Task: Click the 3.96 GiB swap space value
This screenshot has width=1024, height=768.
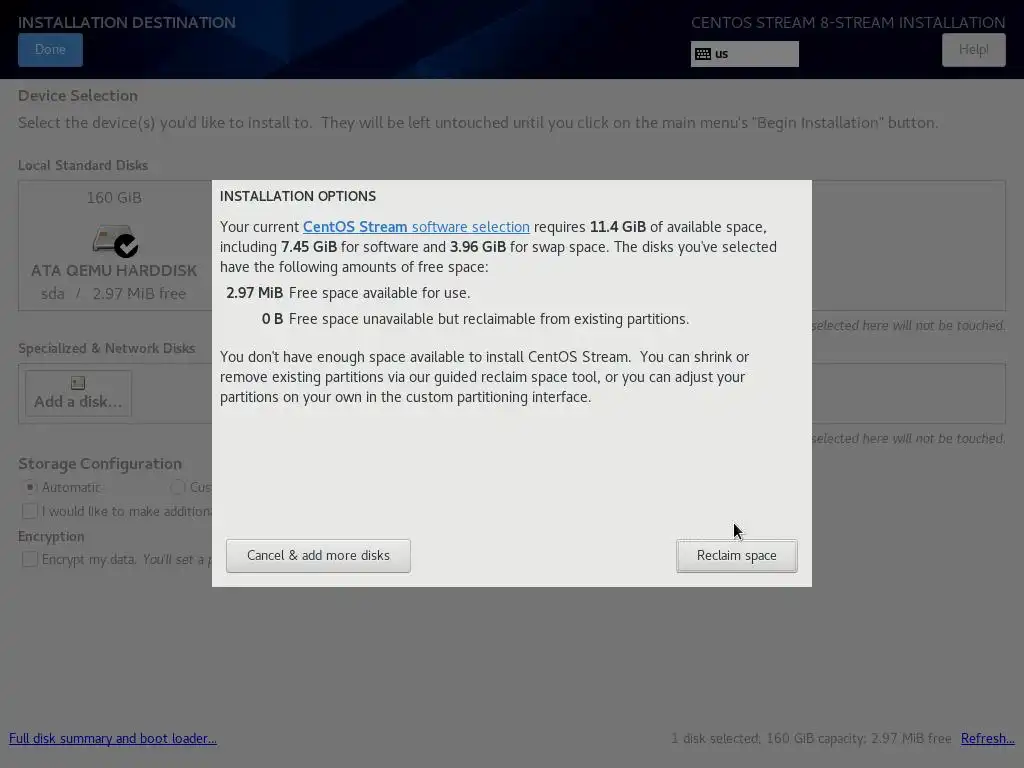Action: click(x=477, y=247)
